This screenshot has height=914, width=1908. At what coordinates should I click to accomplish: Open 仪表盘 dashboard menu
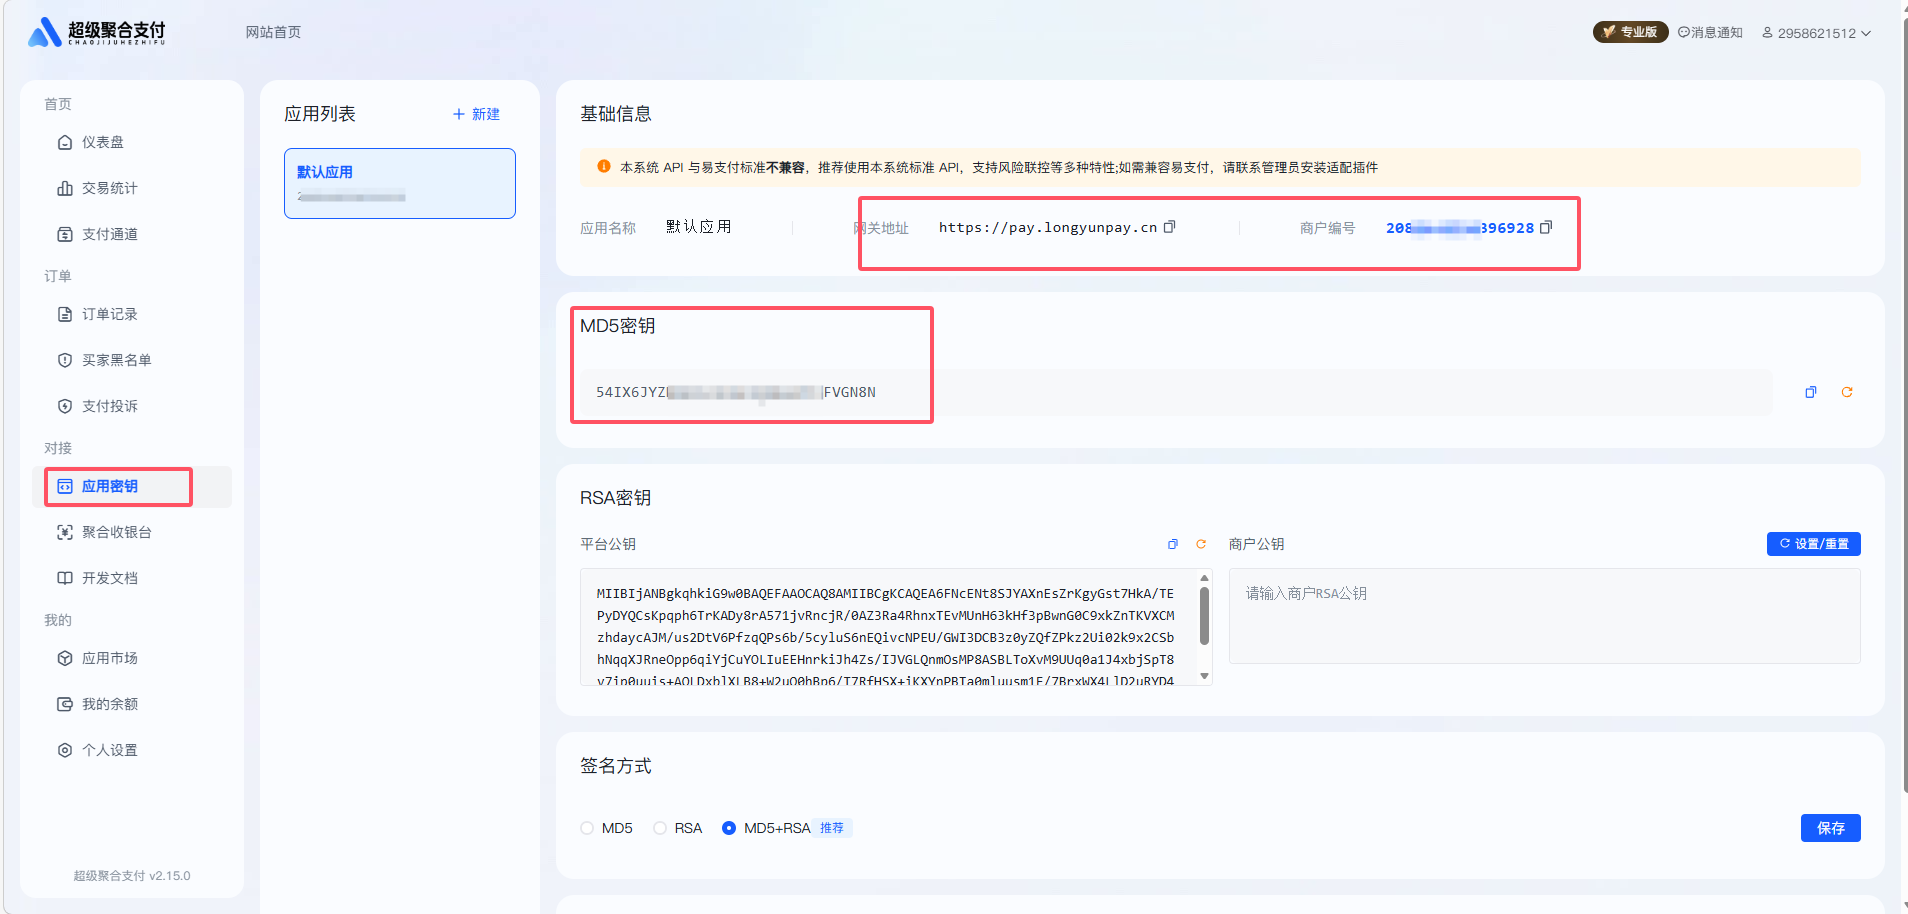click(103, 142)
